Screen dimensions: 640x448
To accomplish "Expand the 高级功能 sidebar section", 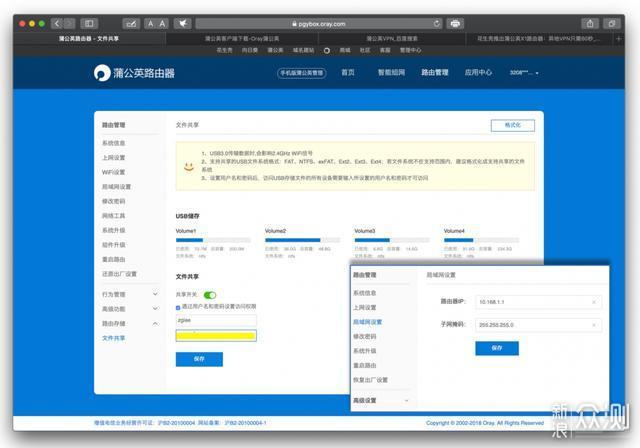I will point(130,309).
